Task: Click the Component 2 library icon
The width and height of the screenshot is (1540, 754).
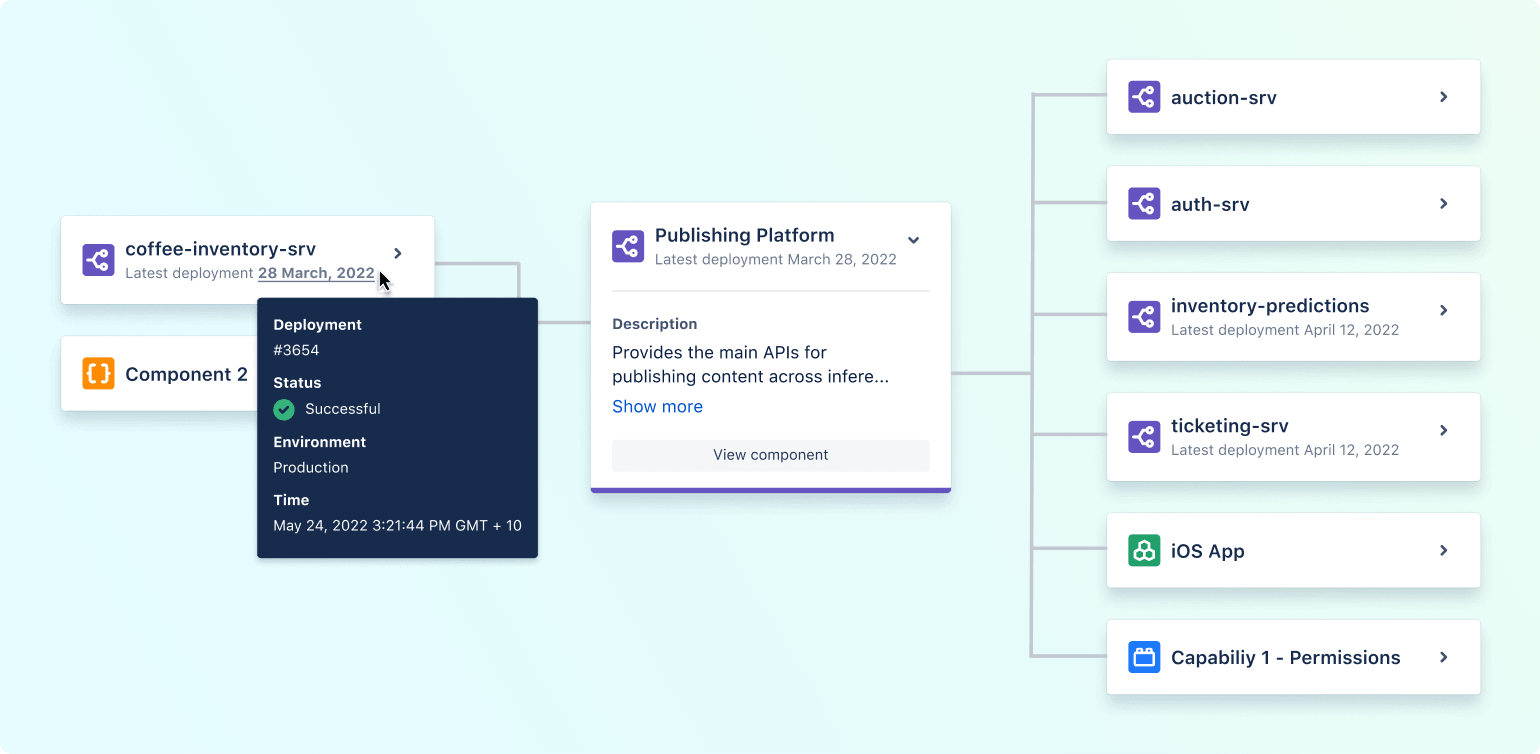Action: tap(98, 374)
